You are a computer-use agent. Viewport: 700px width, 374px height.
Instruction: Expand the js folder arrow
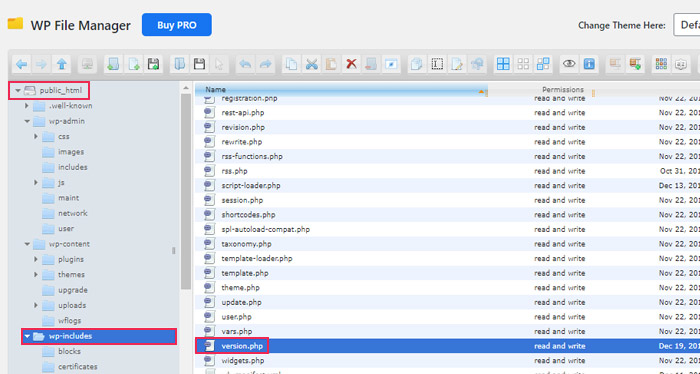click(36, 183)
